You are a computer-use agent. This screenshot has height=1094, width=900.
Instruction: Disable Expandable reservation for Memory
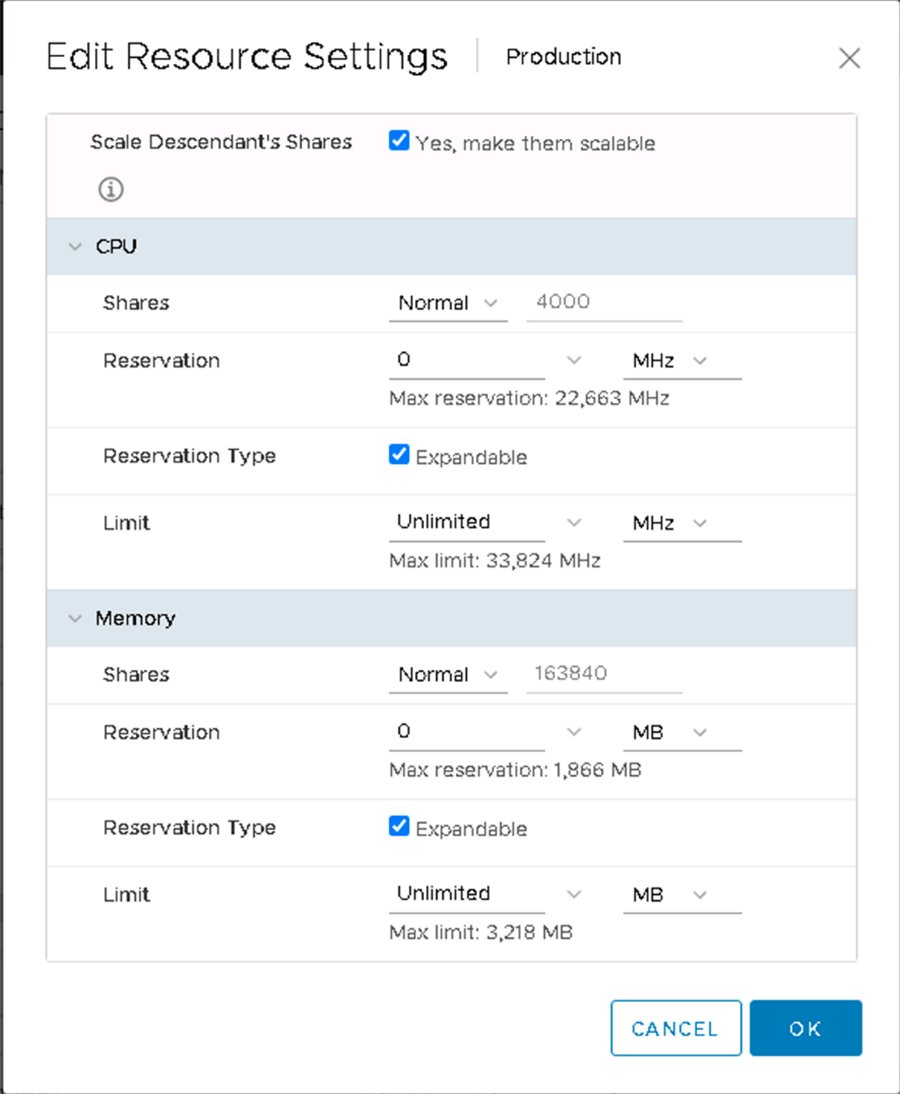pos(398,827)
